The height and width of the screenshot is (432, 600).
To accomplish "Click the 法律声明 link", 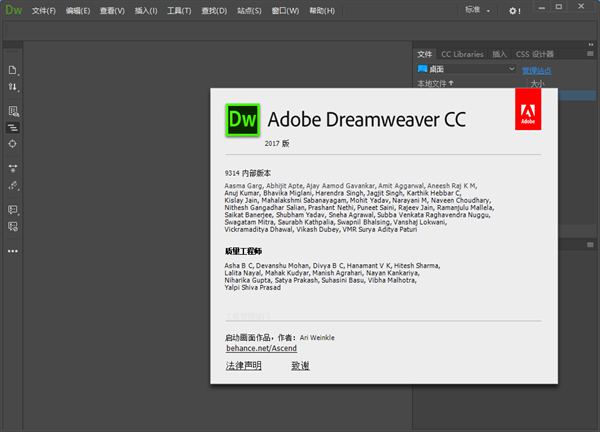I will (x=243, y=366).
